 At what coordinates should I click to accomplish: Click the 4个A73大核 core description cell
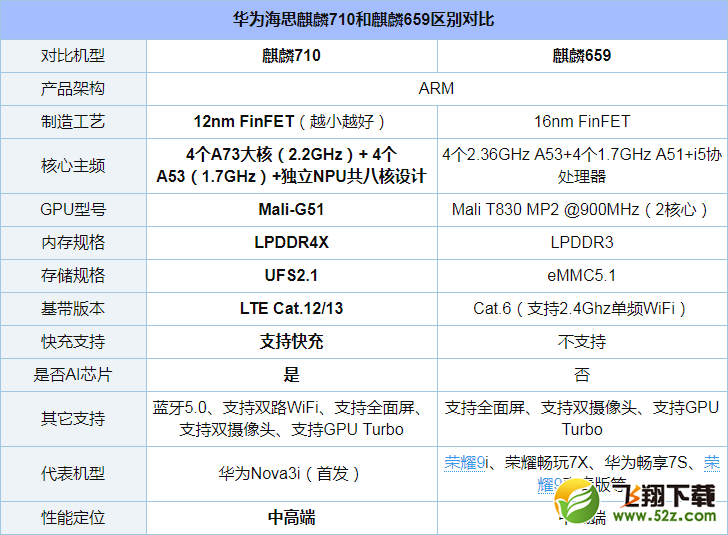point(292,166)
